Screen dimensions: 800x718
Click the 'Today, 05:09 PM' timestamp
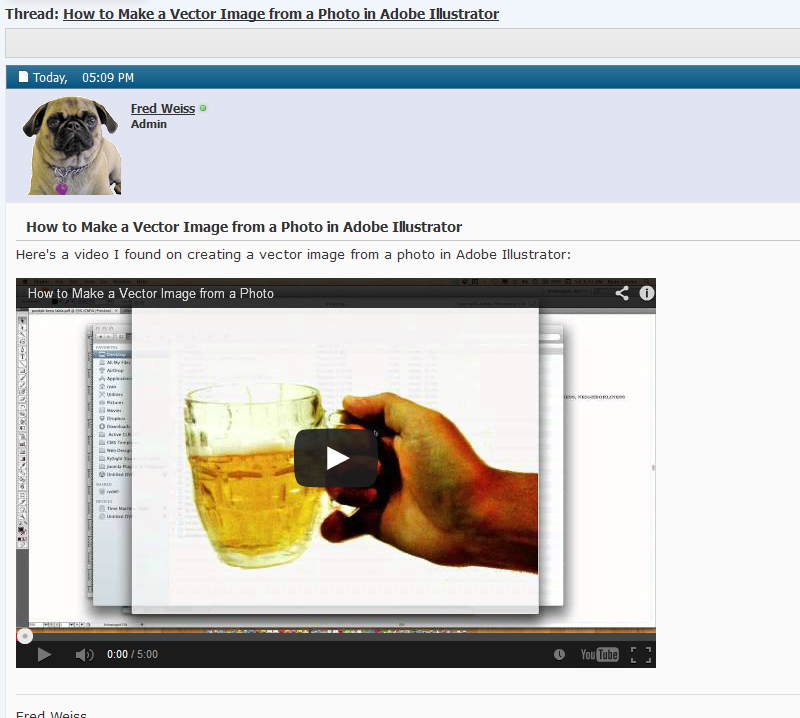coord(83,78)
